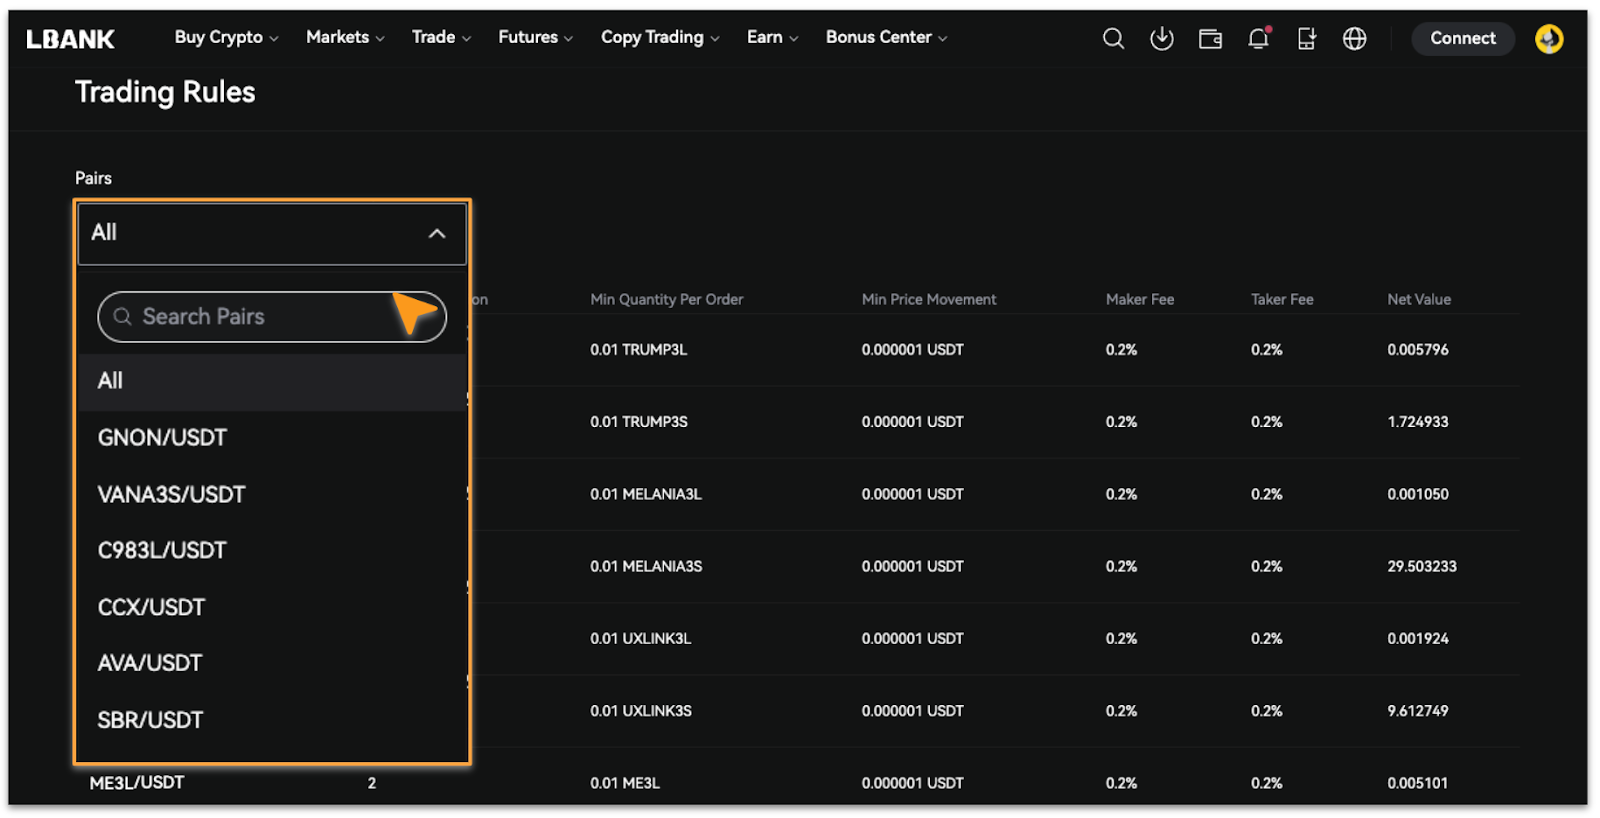The height and width of the screenshot is (818, 1600).
Task: Open the language globe icon
Action: 1354,39
